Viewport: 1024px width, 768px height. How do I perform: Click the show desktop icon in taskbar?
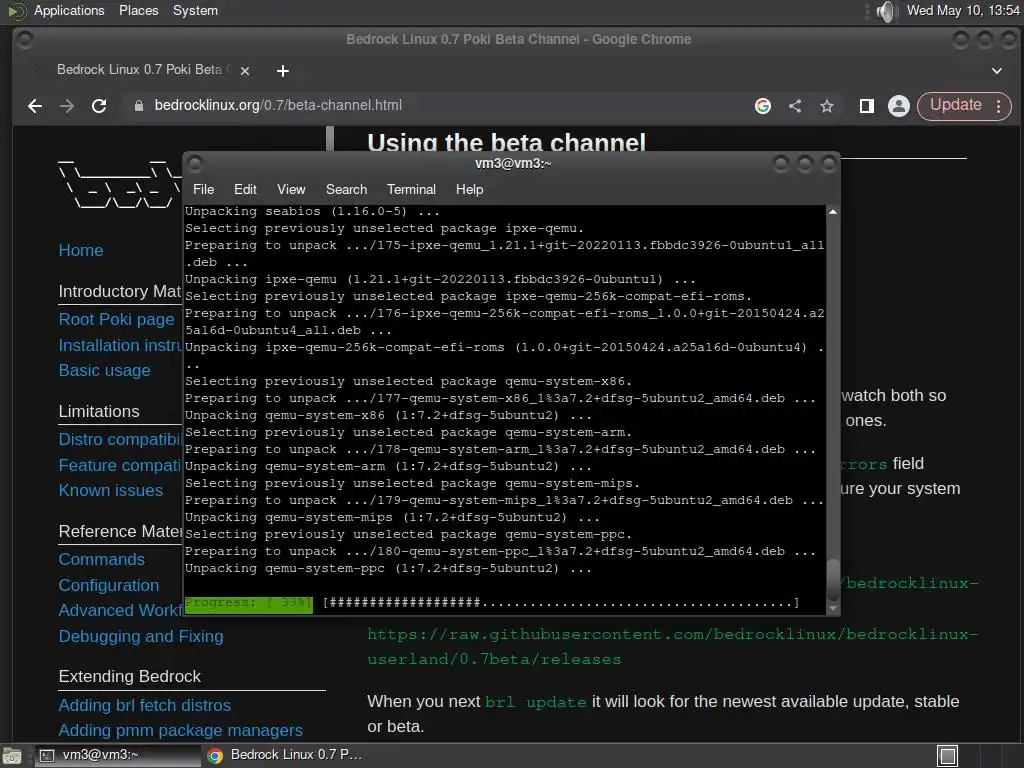coord(12,756)
